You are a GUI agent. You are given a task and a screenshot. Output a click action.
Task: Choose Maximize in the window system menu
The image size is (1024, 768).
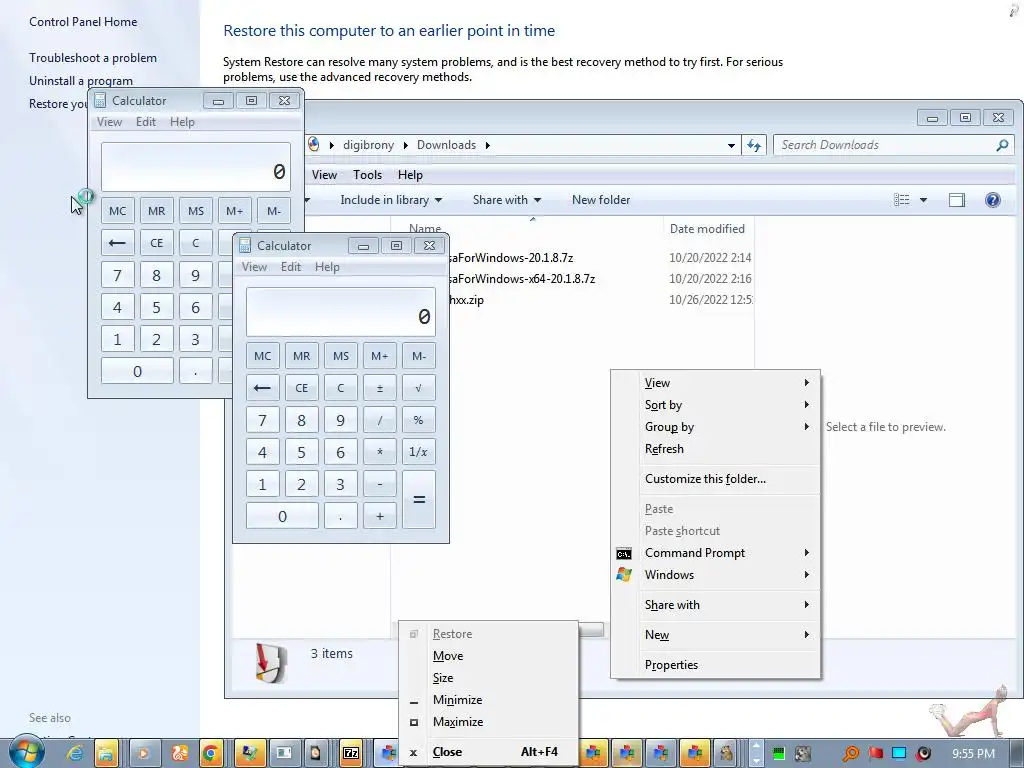488,722
